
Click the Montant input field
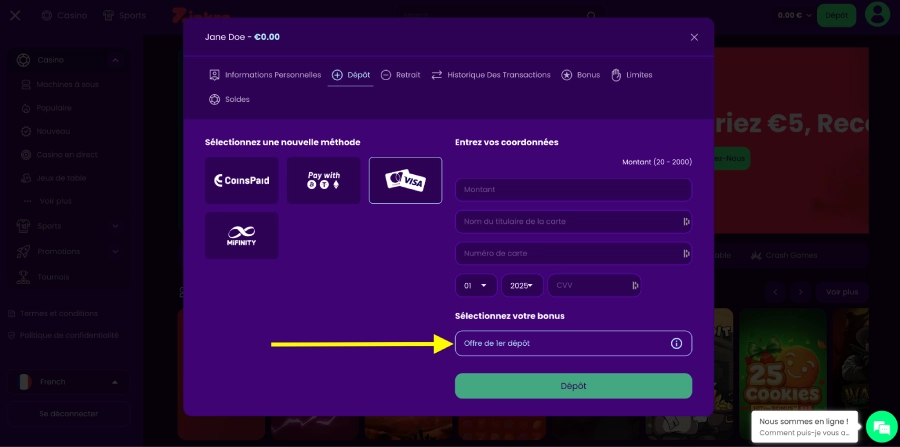click(572, 190)
